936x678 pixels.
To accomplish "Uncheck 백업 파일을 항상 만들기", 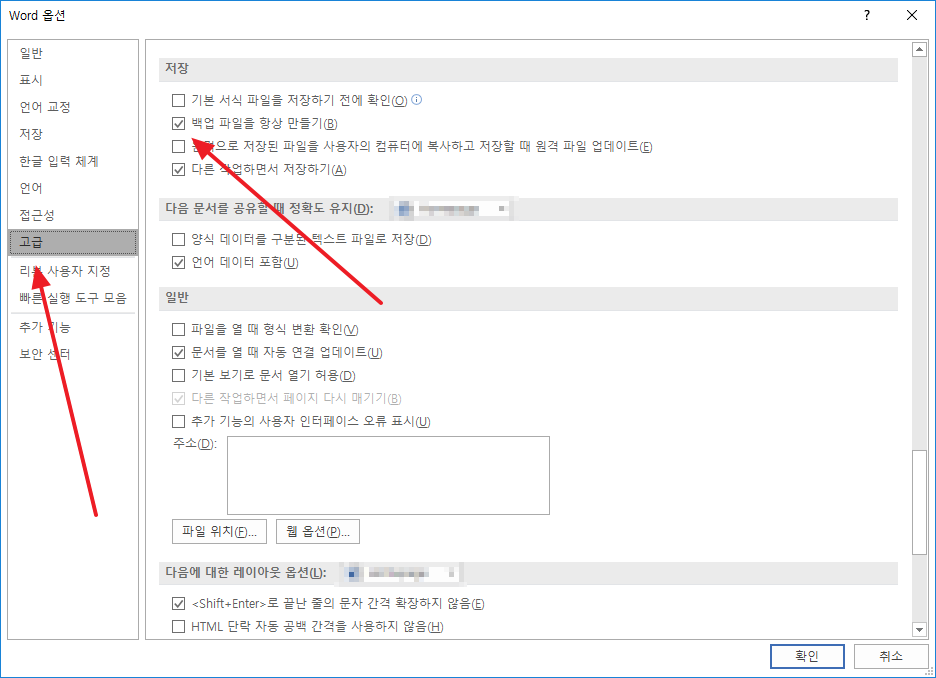I will (178, 124).
